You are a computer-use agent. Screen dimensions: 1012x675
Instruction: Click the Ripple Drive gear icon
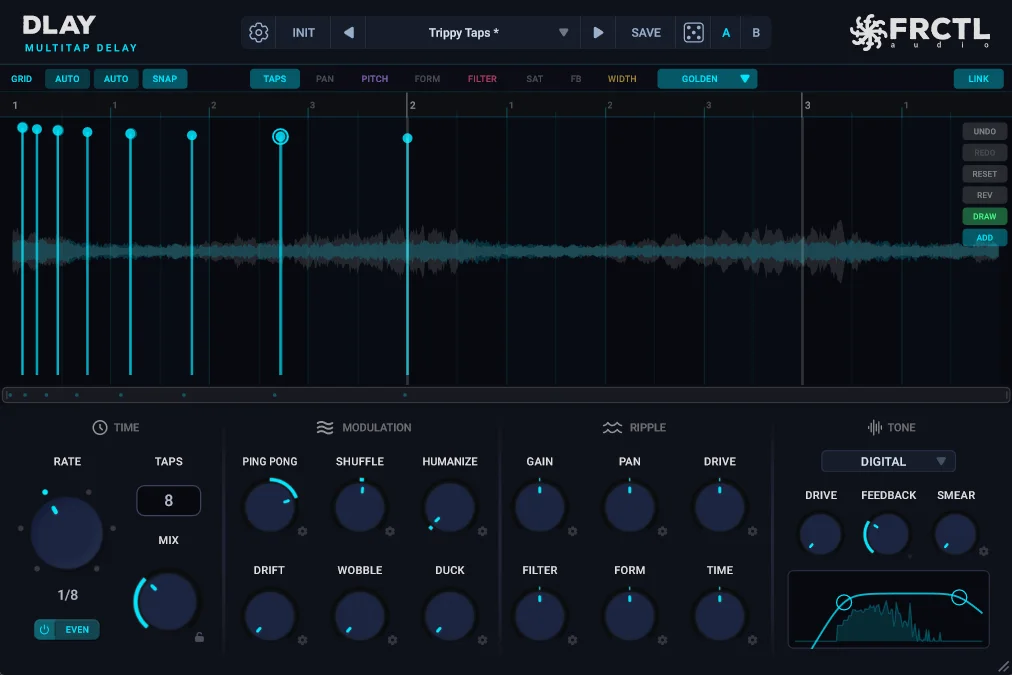(x=753, y=531)
